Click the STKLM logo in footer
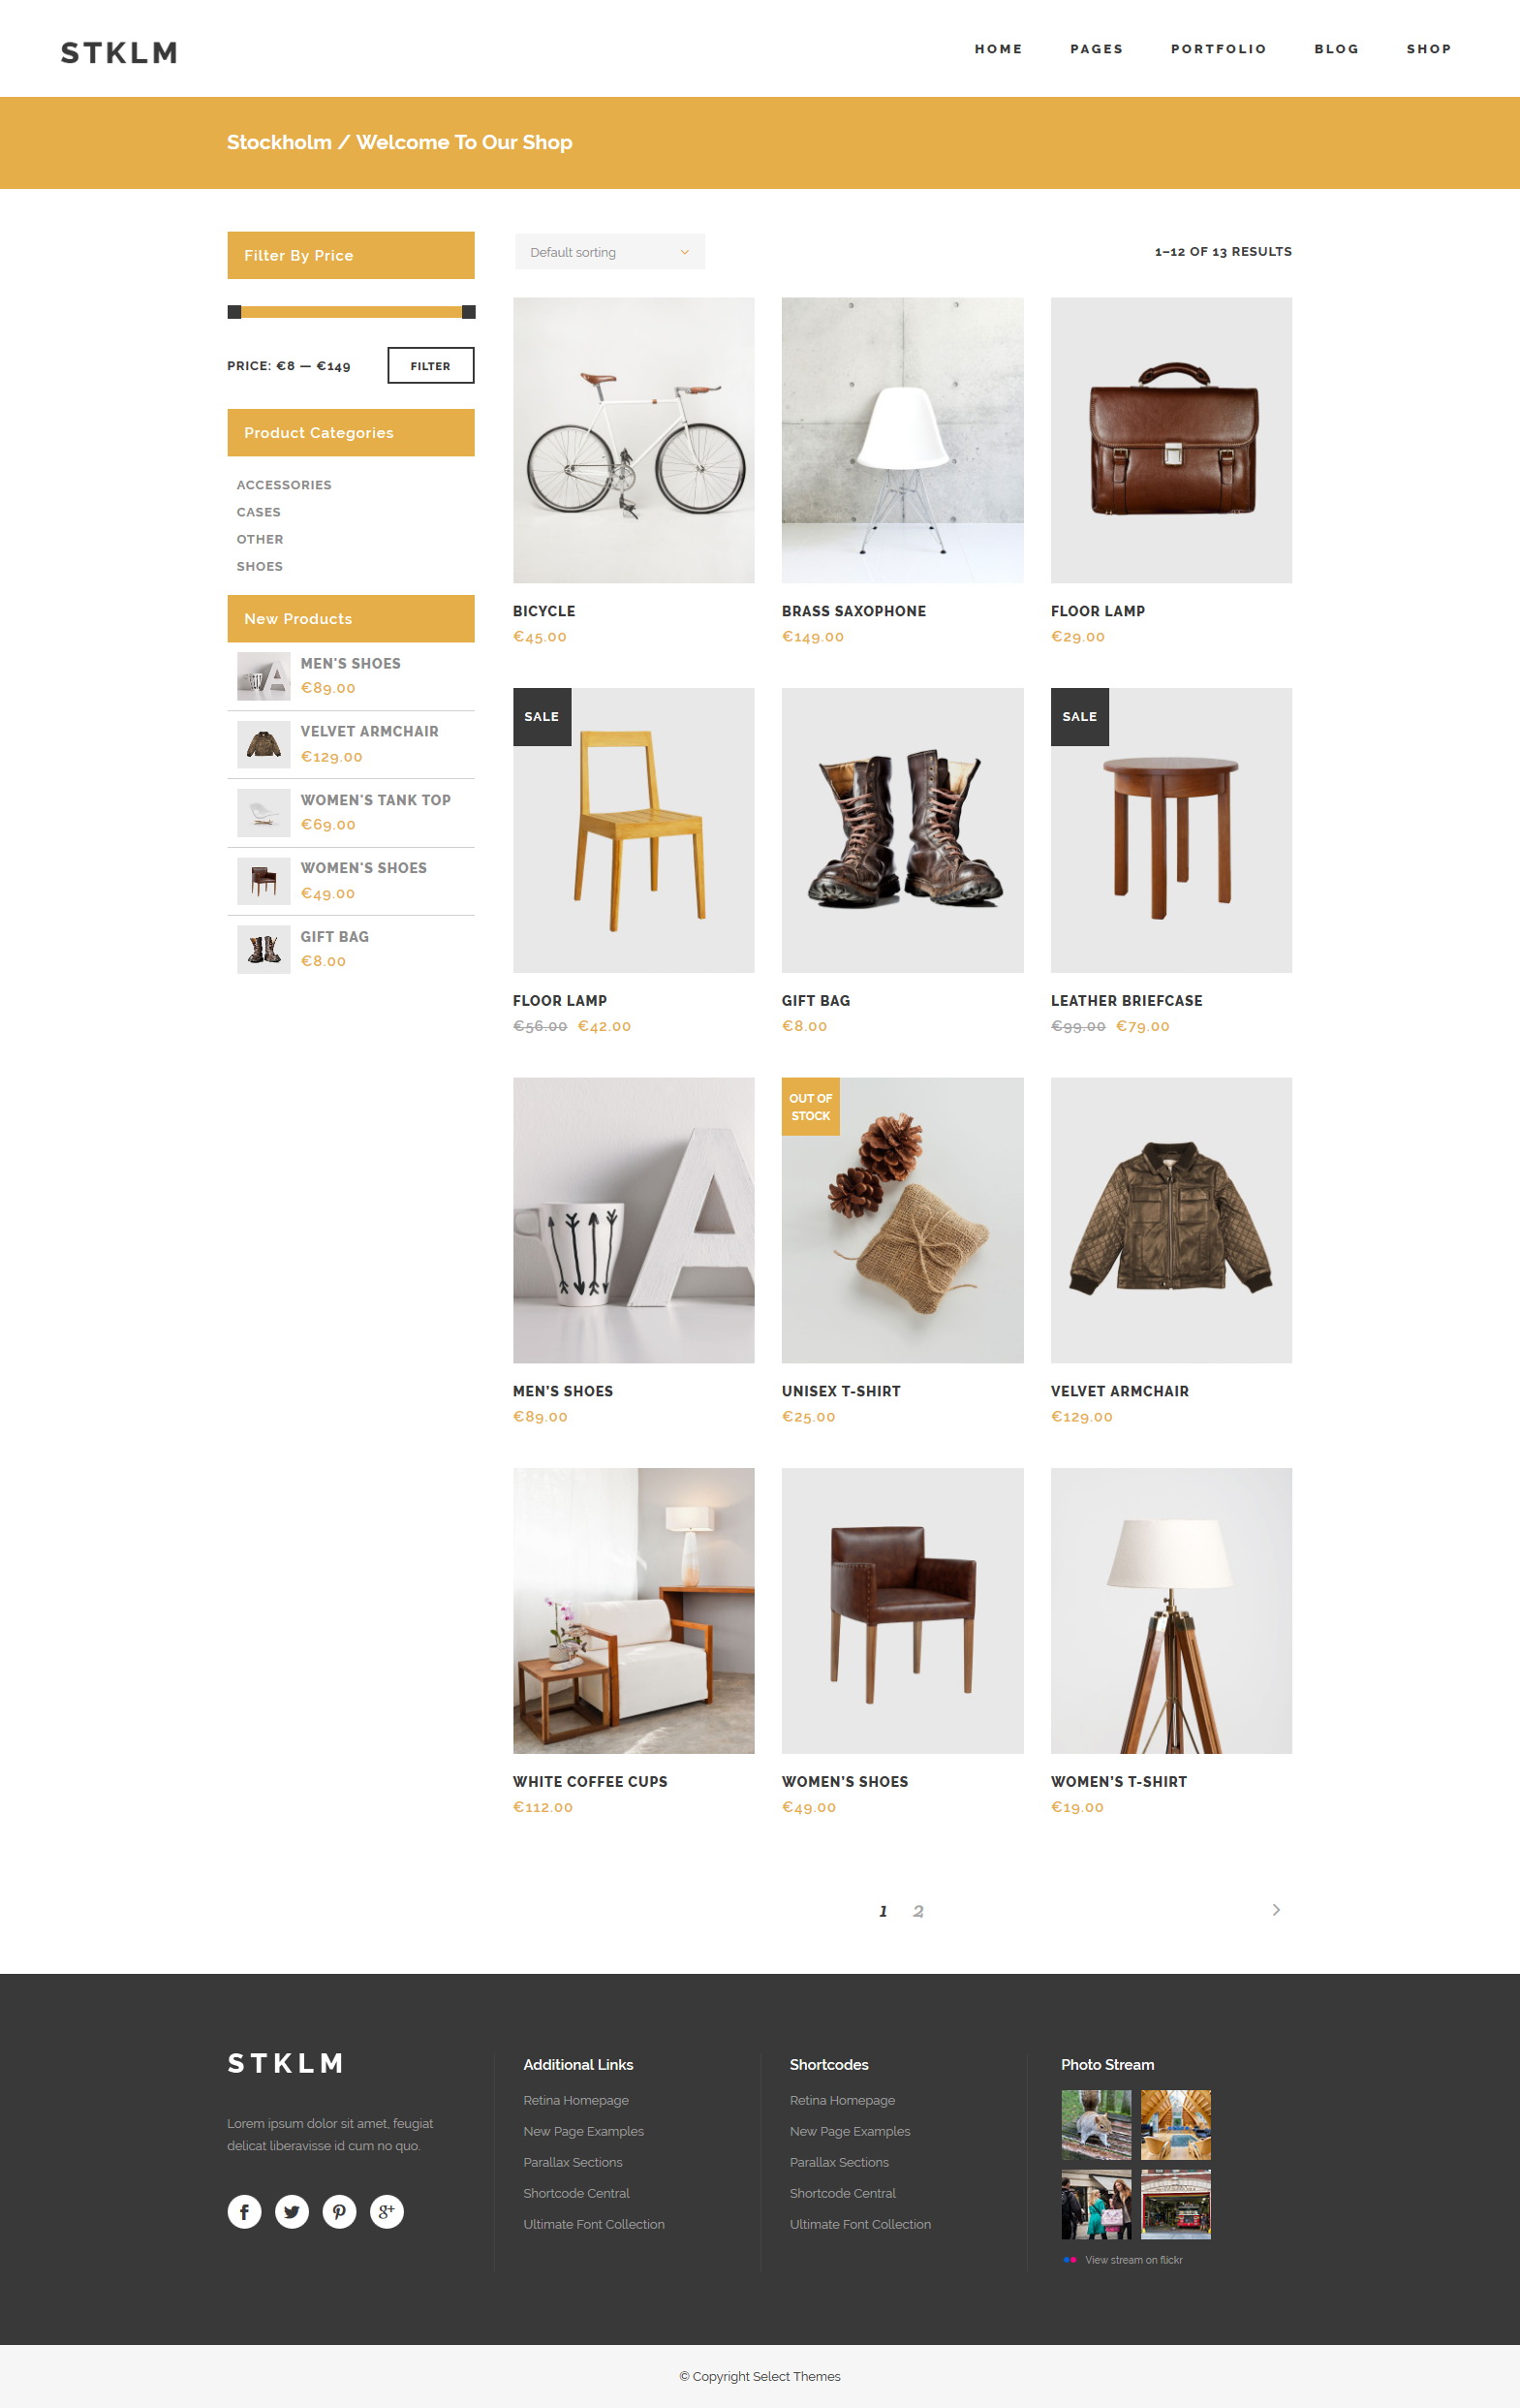Screen dimensions: 1520x2408 coord(285,2064)
